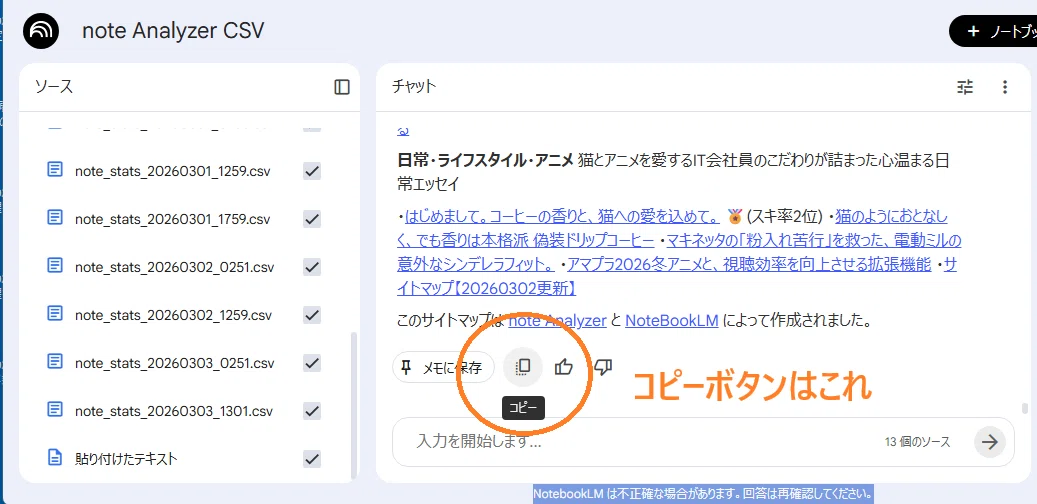
Task: Select note_stats_20260302_0251.csv file name
Action: point(175,267)
